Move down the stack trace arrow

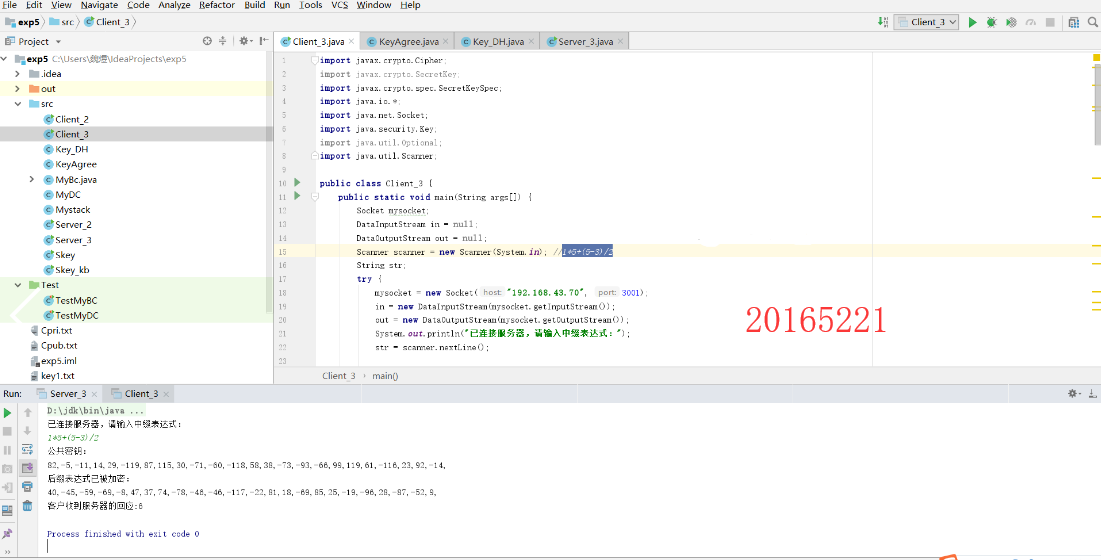click(x=27, y=431)
